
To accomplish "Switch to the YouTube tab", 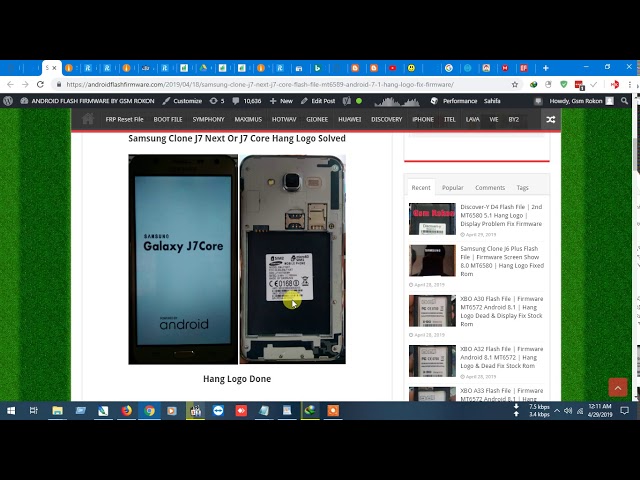I will (393, 68).
